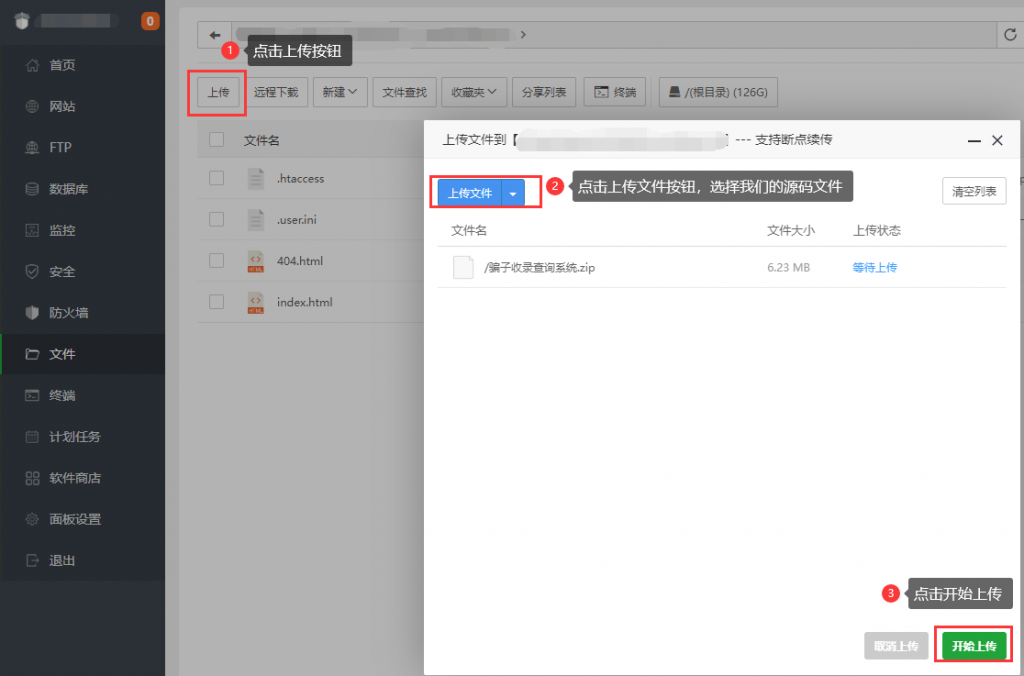
Task: Click the 远程下载 button
Action: pyautogui.click(x=276, y=92)
